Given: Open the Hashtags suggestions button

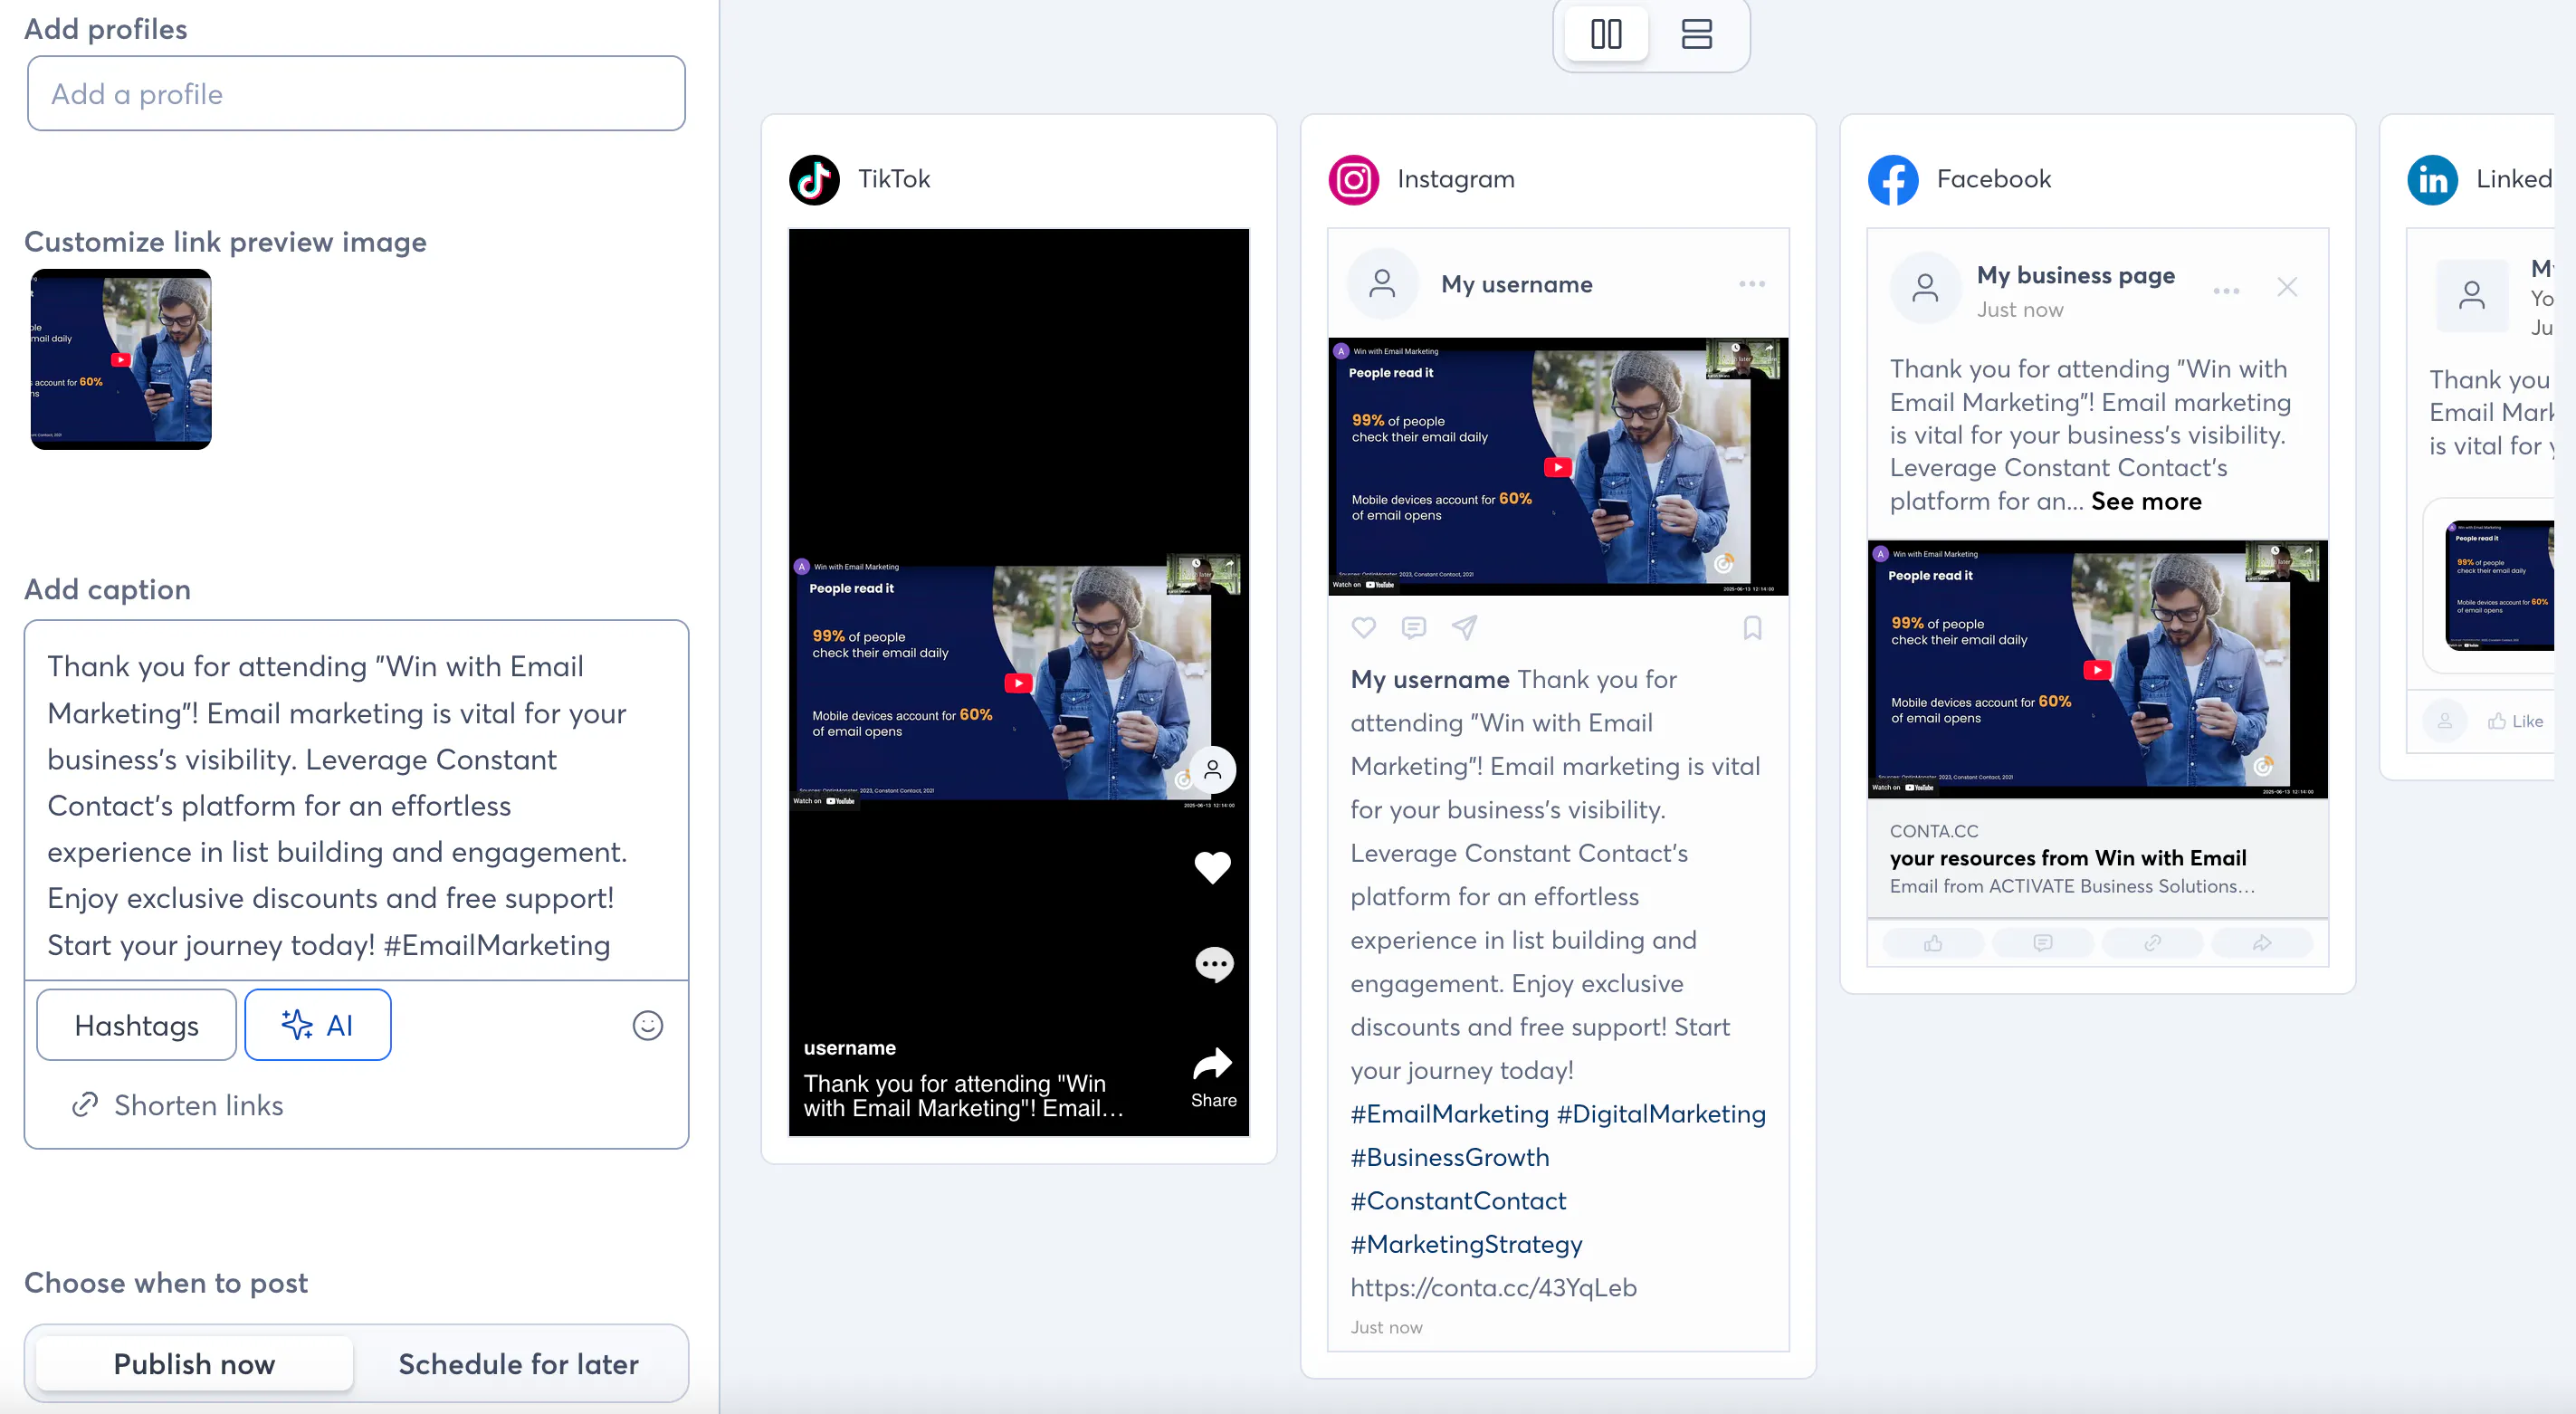Looking at the screenshot, I should tap(136, 1025).
